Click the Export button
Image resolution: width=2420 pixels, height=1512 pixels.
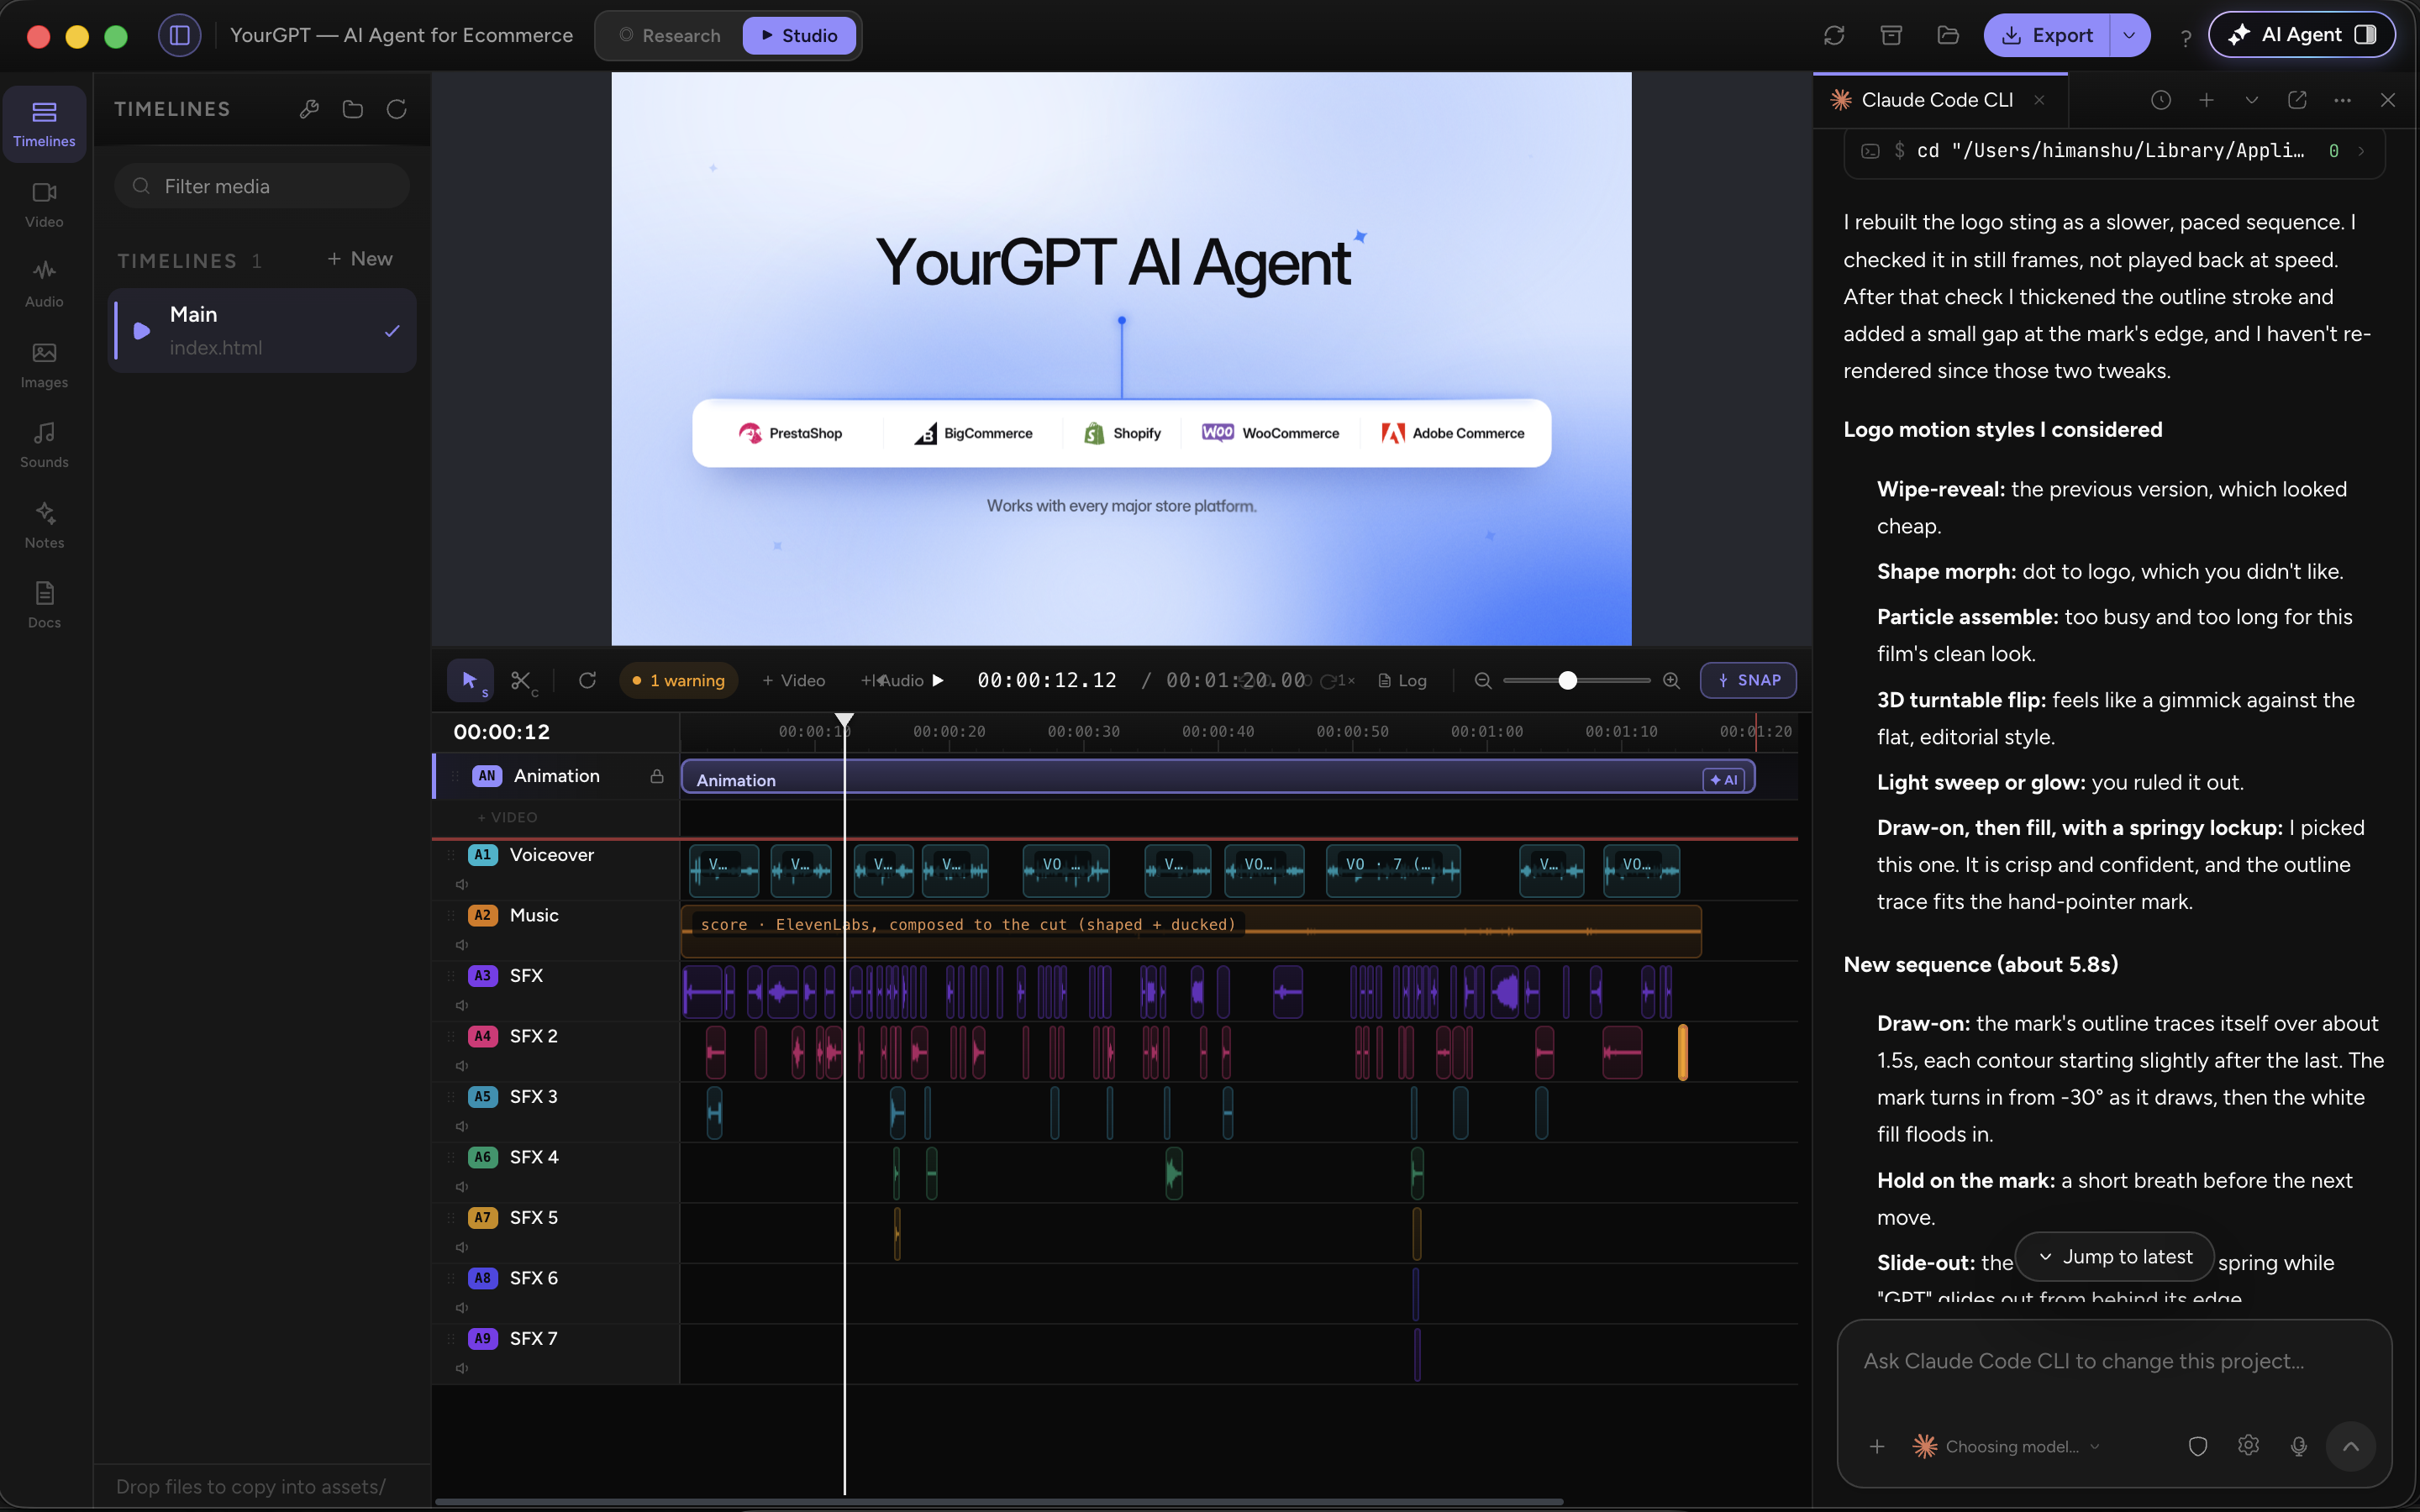click(x=2047, y=35)
